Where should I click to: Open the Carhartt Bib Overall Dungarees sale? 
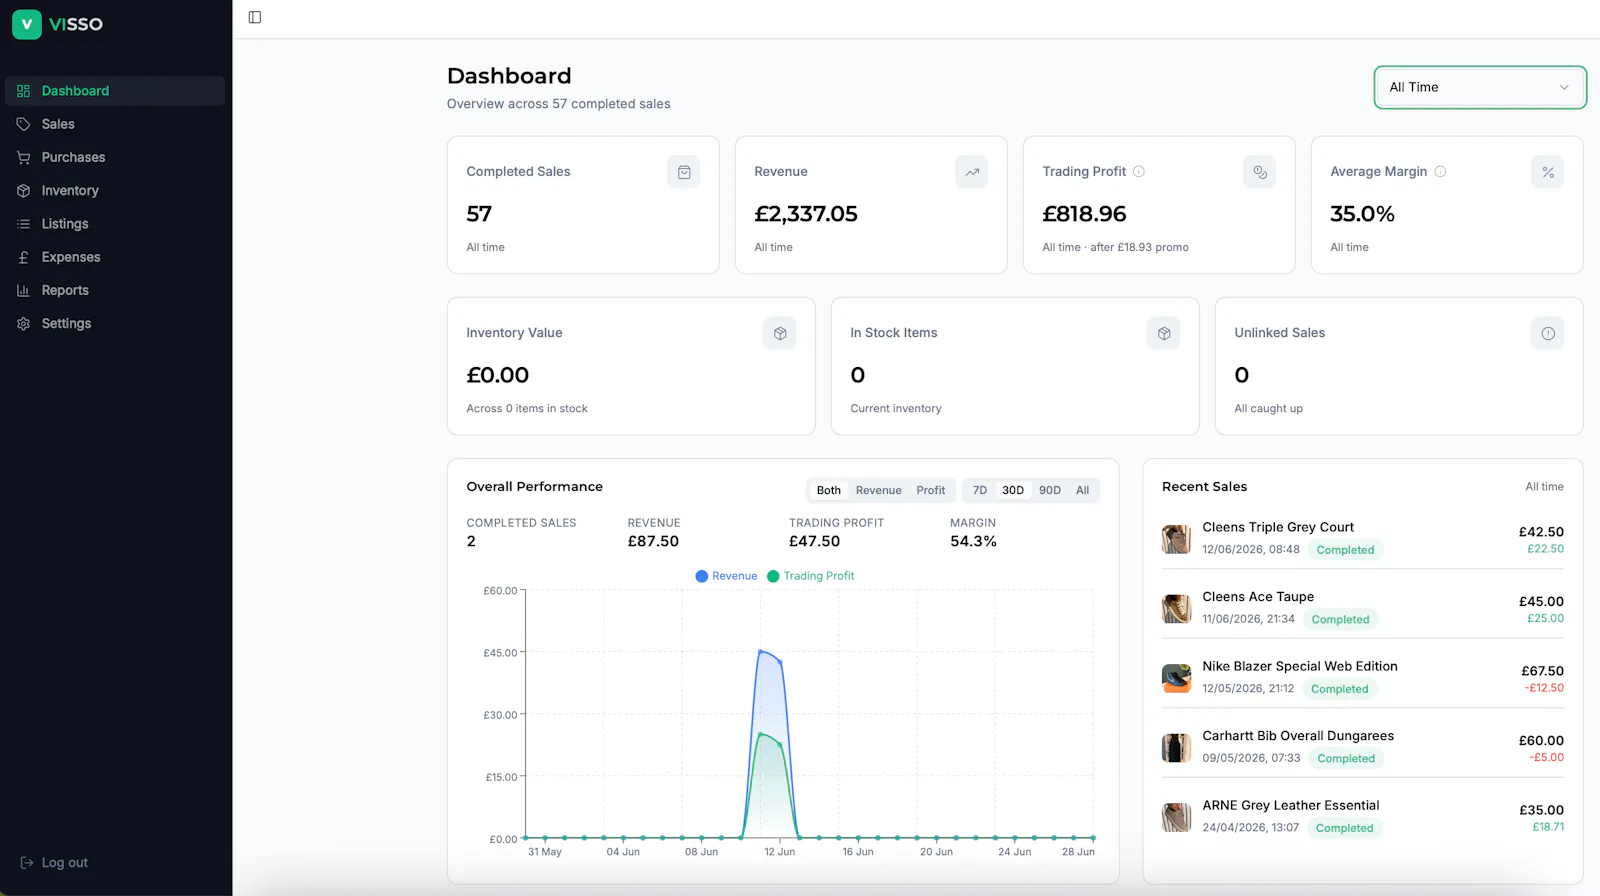(1363, 747)
